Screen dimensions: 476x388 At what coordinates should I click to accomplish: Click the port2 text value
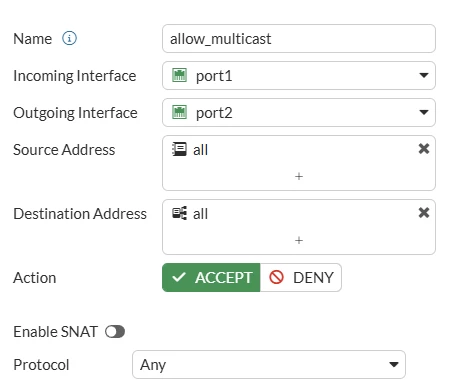(214, 113)
